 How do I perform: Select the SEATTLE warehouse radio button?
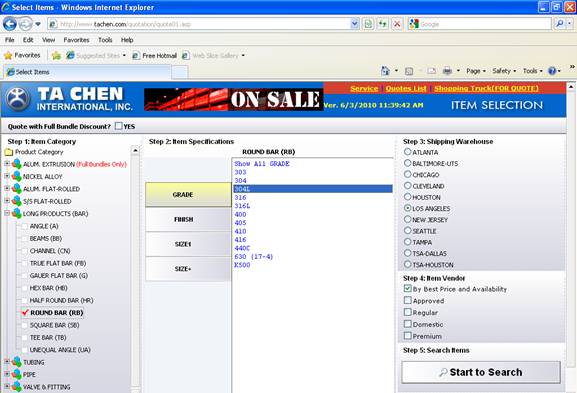pos(407,230)
